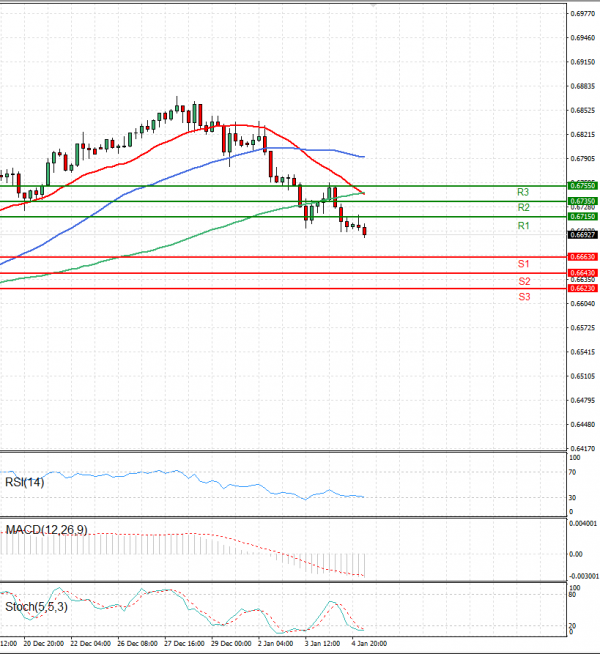The image size is (600, 654).
Task: Click the S3 support level label
Action: click(523, 297)
